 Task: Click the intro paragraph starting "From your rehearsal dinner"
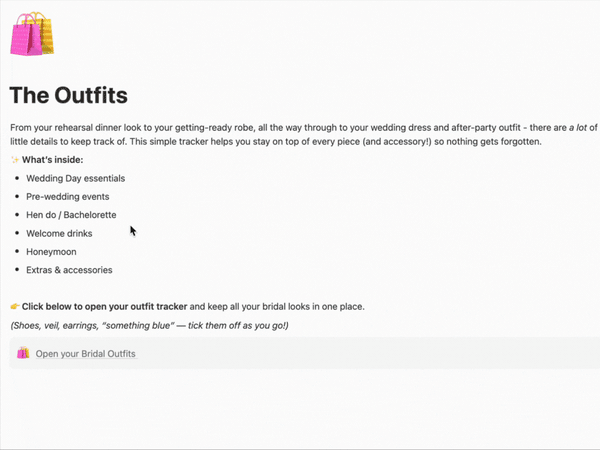point(250,127)
